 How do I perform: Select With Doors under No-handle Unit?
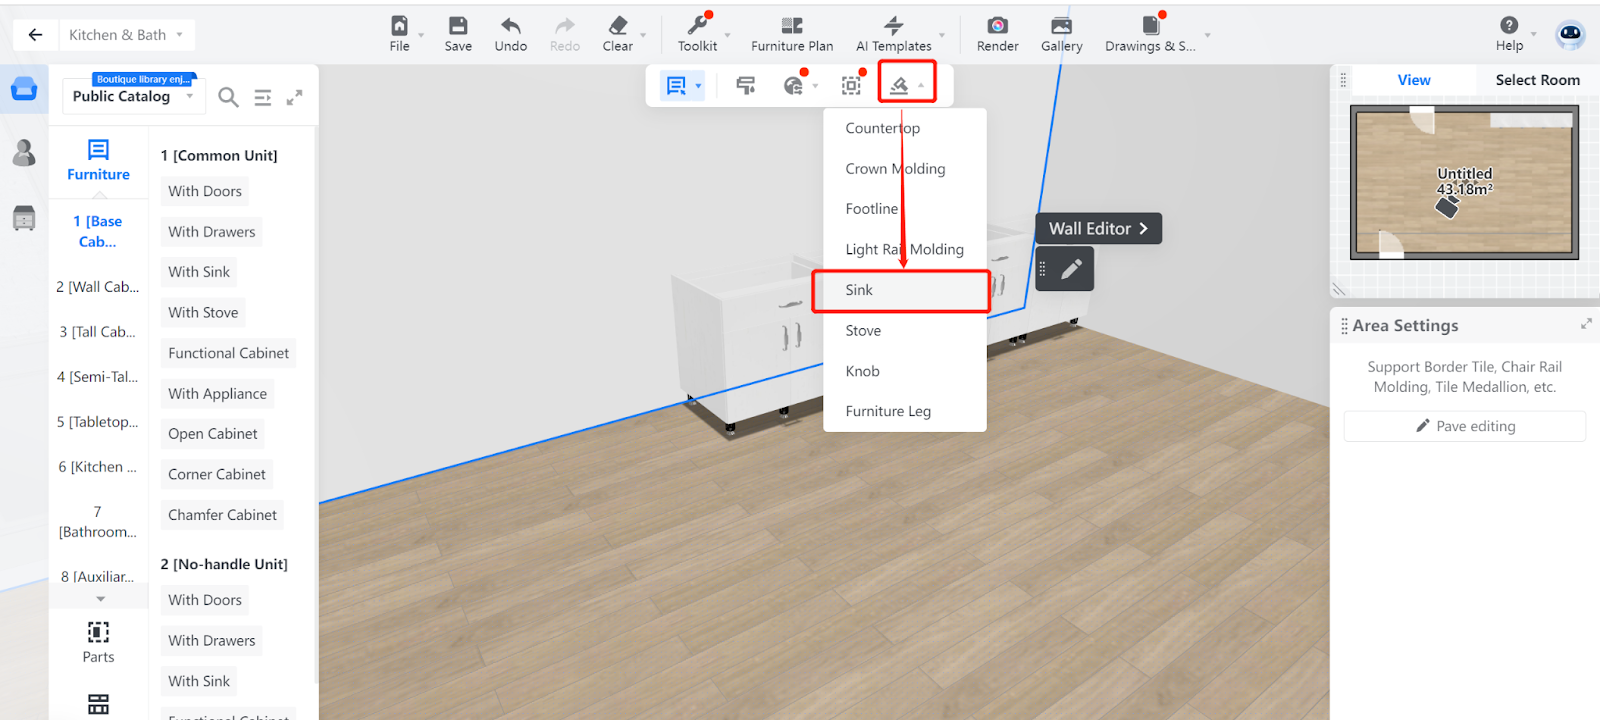coord(205,600)
